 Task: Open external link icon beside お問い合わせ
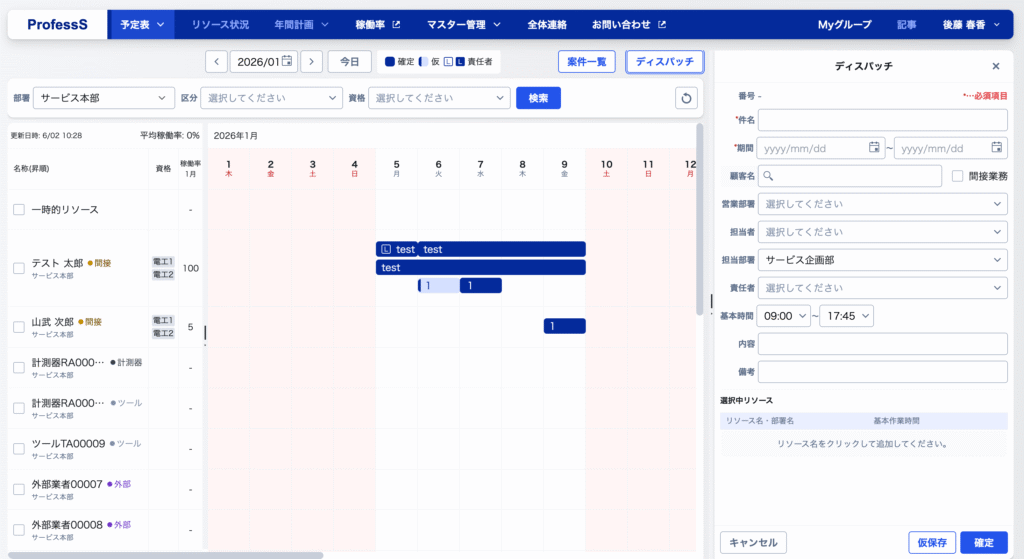point(662,25)
